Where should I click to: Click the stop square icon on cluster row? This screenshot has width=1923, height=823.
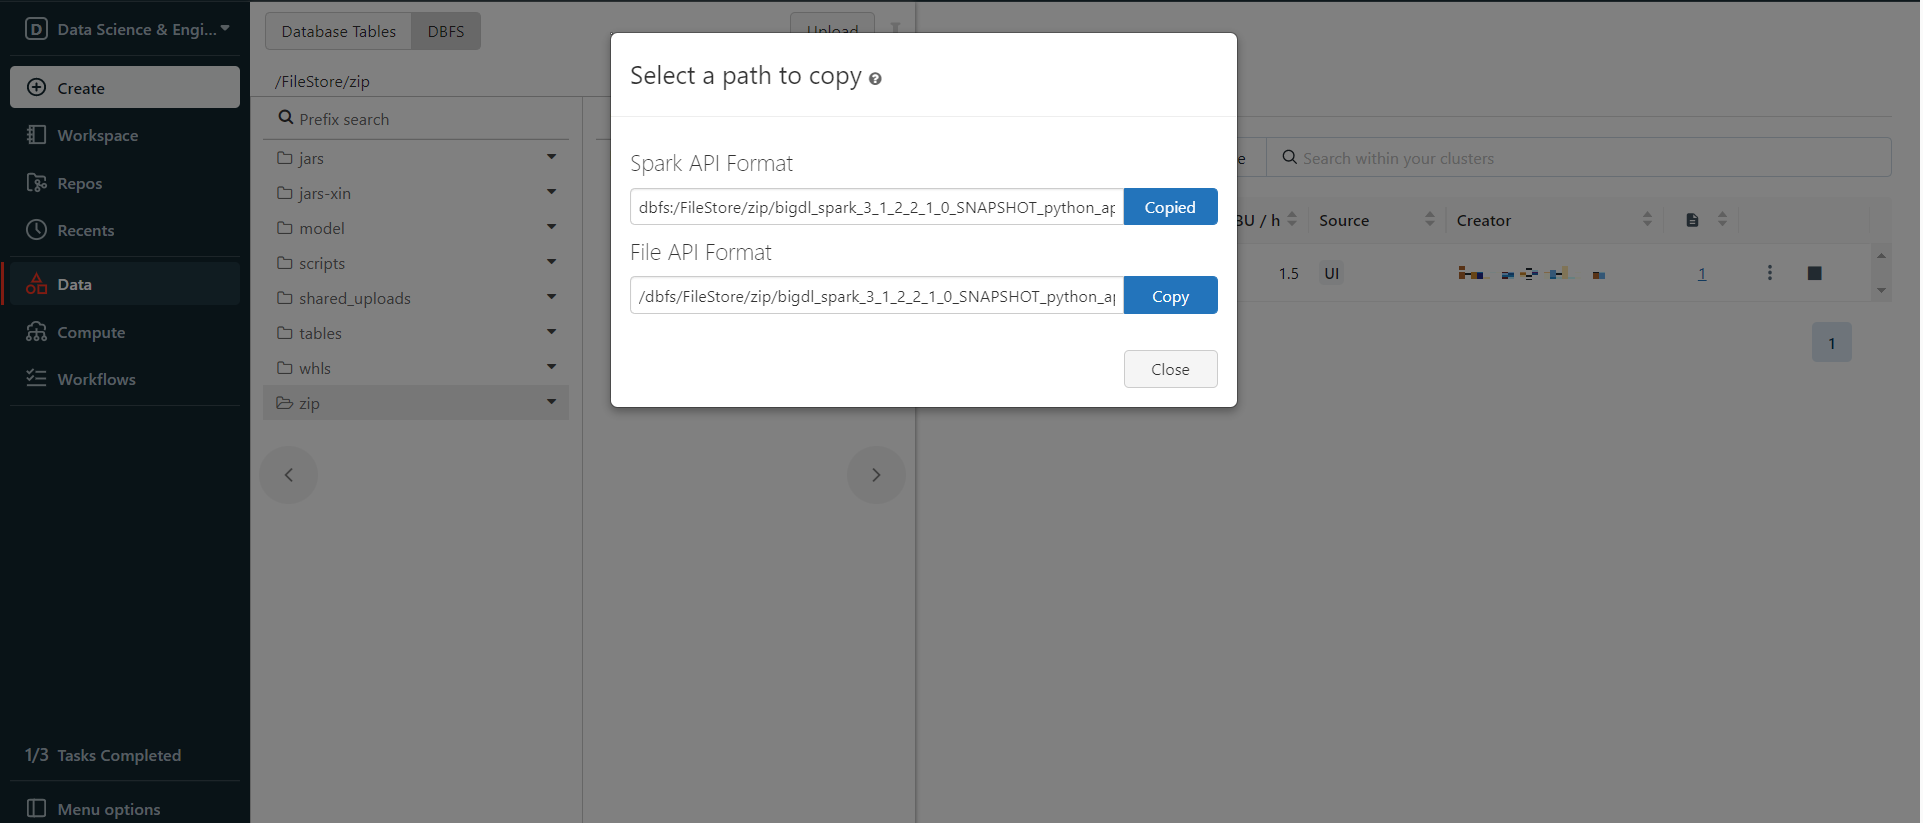click(x=1814, y=273)
